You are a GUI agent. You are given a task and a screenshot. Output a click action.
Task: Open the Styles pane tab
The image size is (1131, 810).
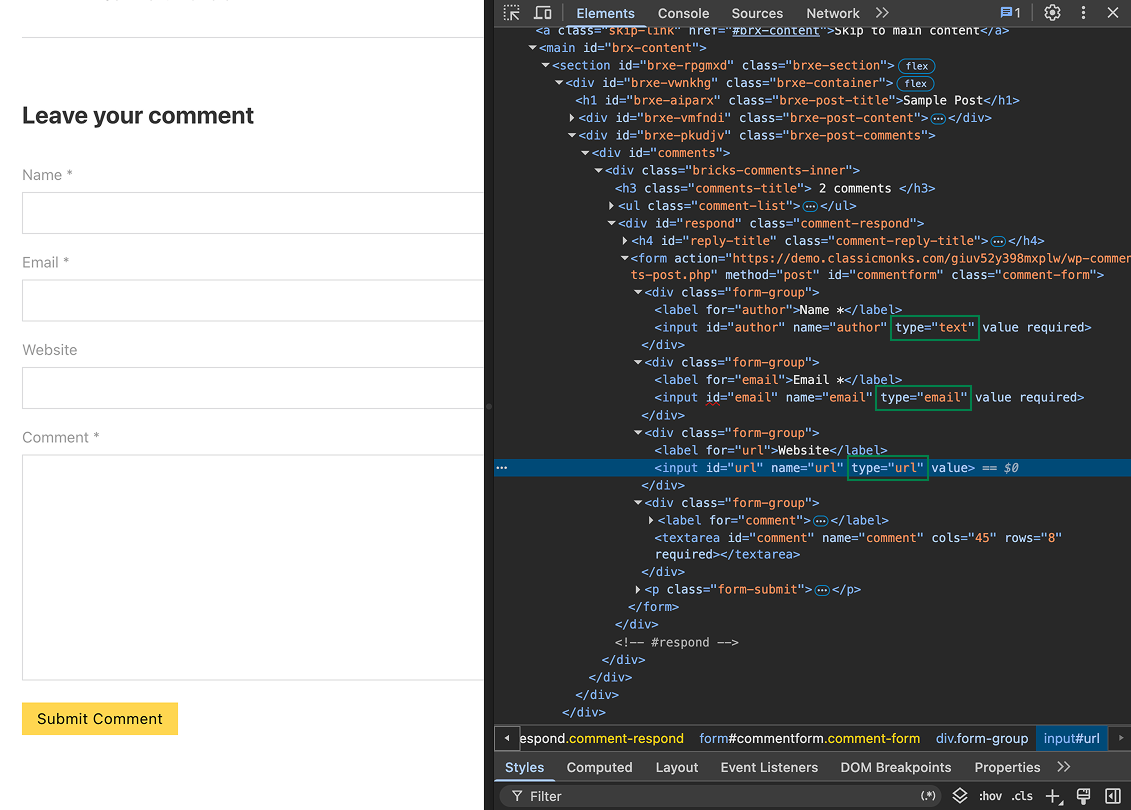(524, 767)
